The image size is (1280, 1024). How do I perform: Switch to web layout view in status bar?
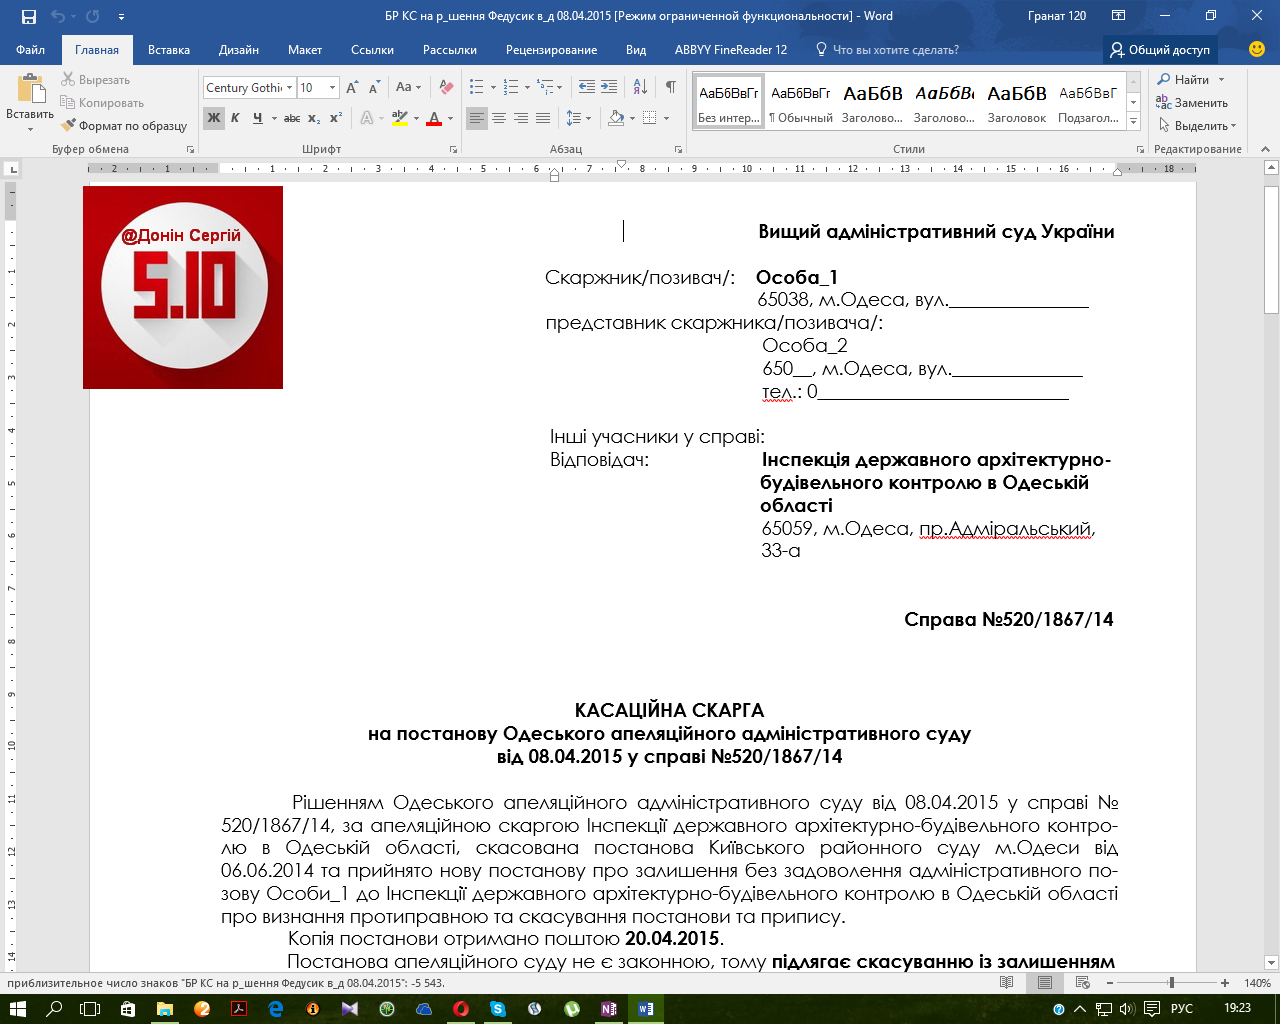pyautogui.click(x=1082, y=983)
